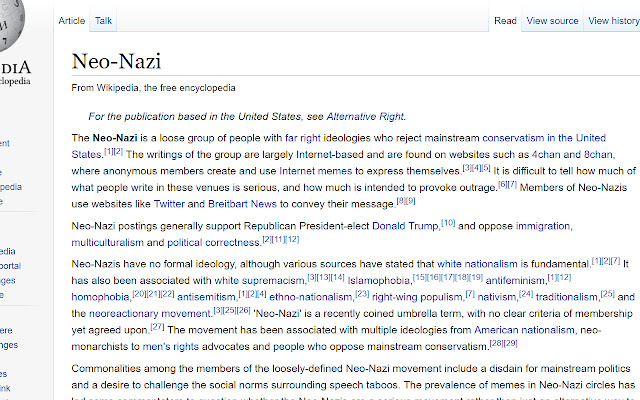Click citation [29] after mainstream conservatism
The image size is (640, 400).
511,343
